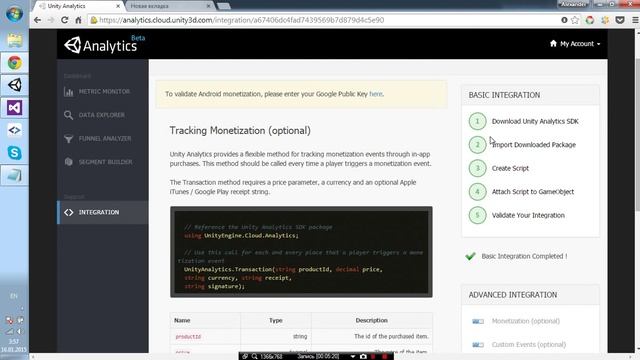
Task: Open the browser home page icon
Action: pyautogui.click(x=78, y=20)
